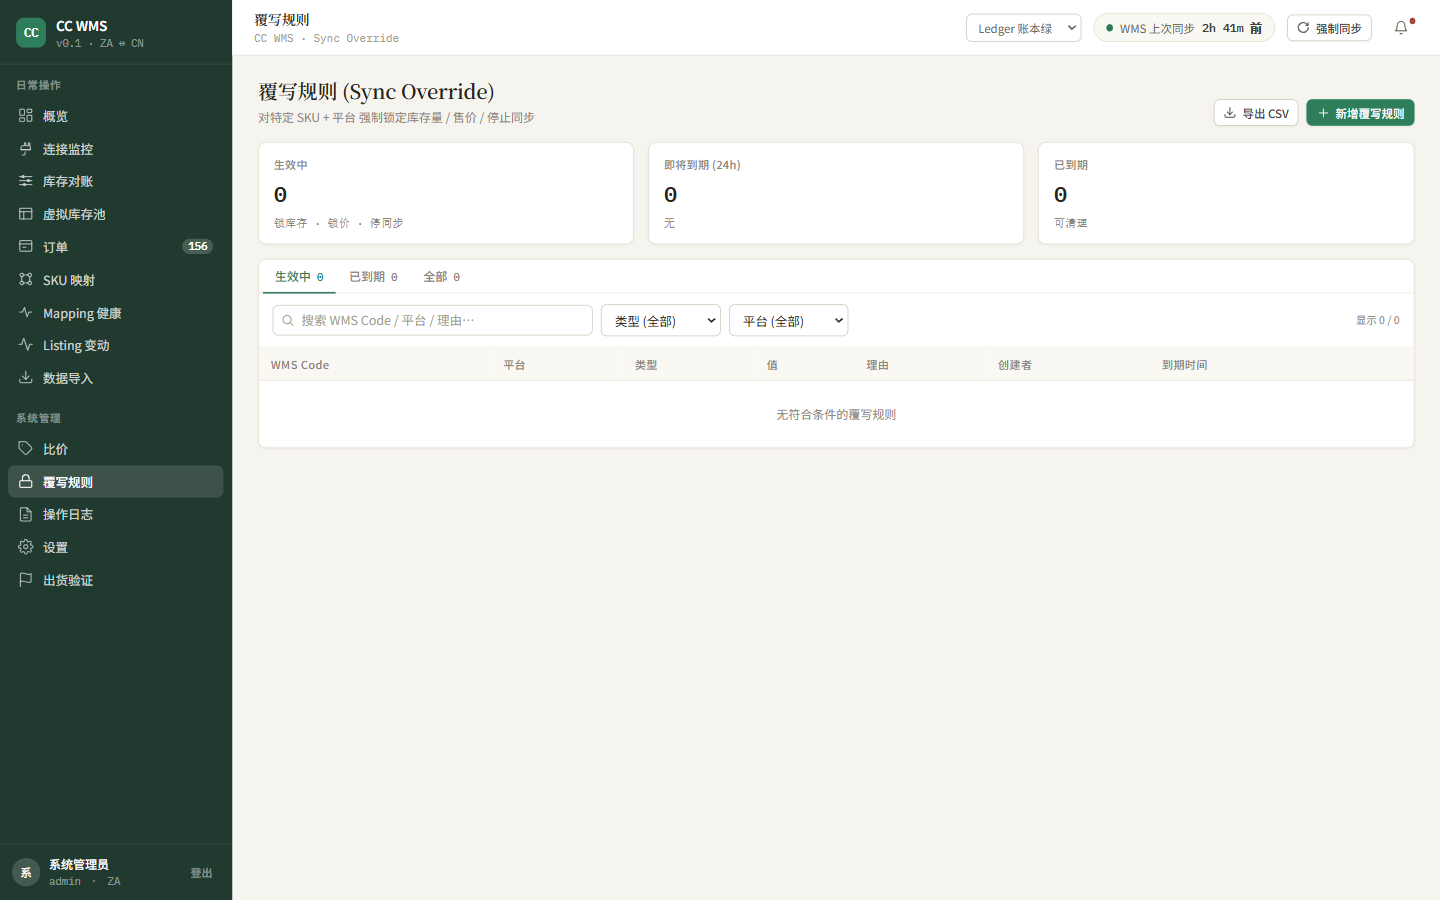Screen dimensions: 1440x900
Task: Click the 平台 column header
Action: pos(514,365)
